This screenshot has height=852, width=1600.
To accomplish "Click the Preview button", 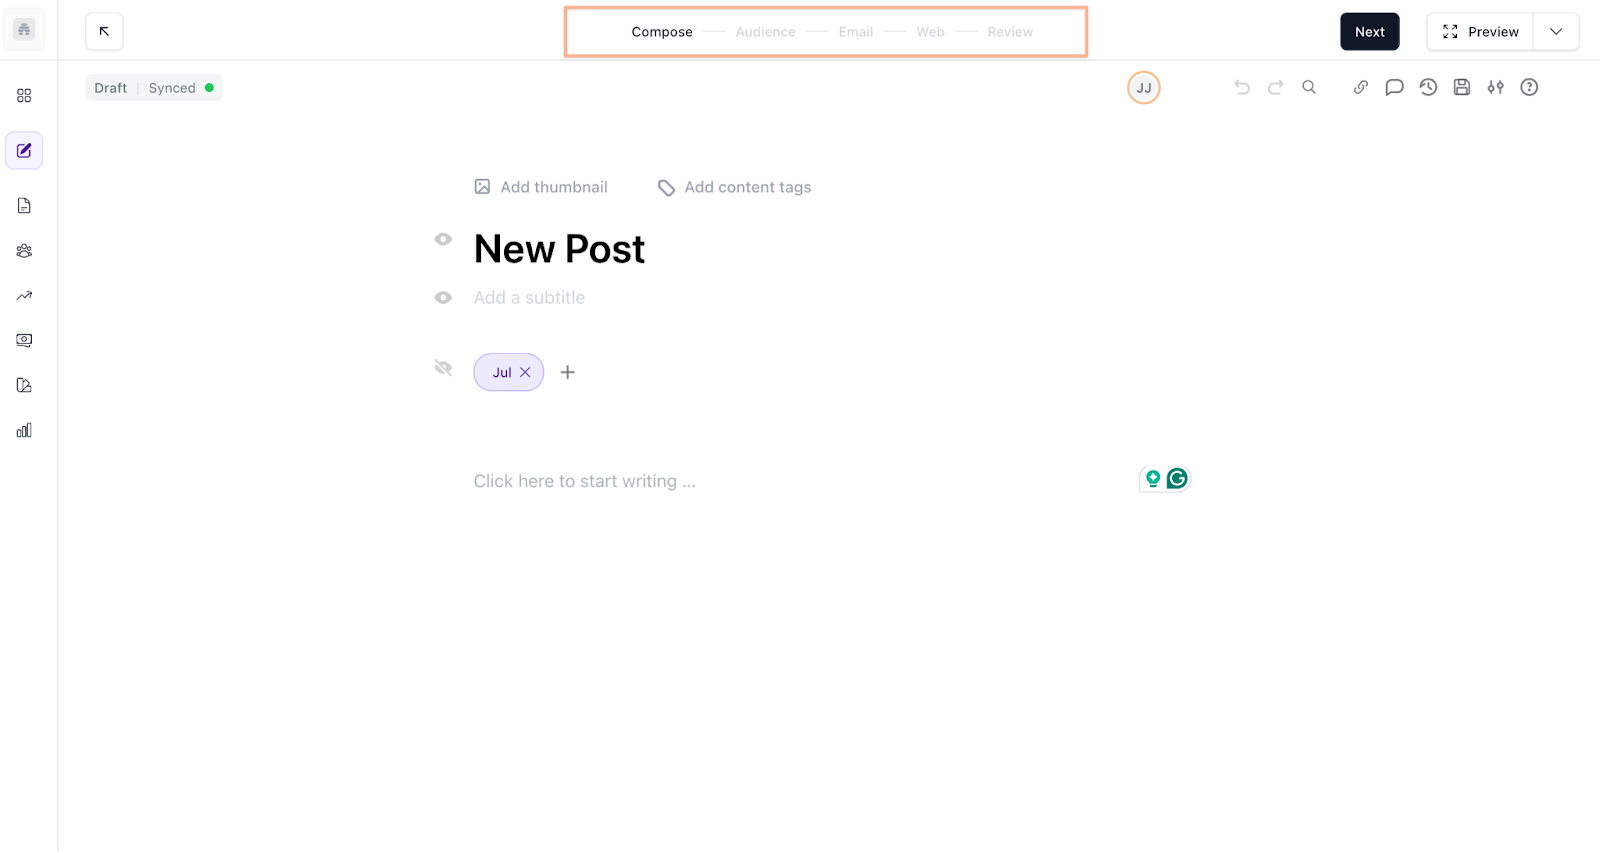I will (1480, 32).
